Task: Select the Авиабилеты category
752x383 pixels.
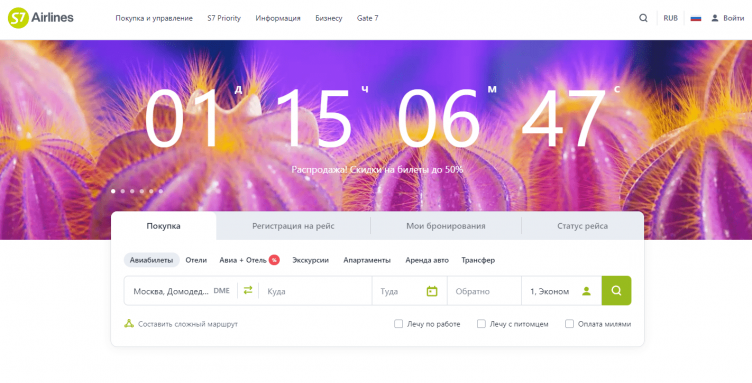Action: coord(152,260)
